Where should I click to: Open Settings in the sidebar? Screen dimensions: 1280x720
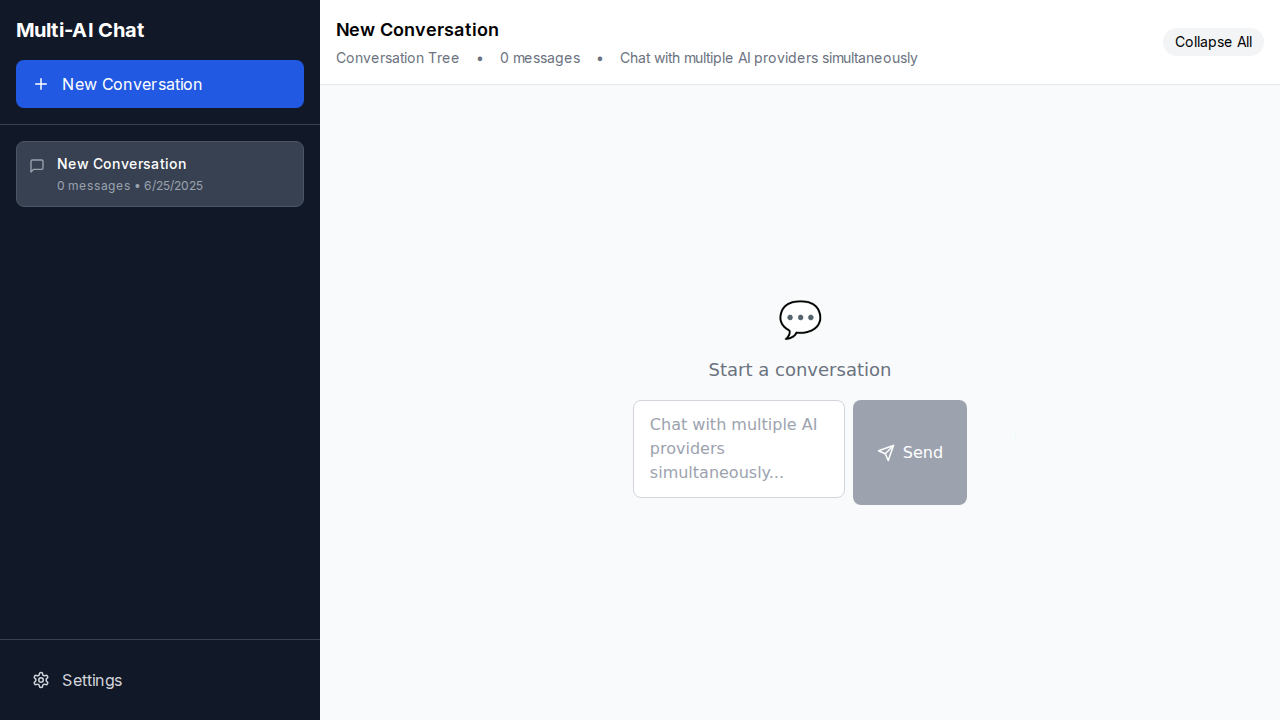[160, 680]
